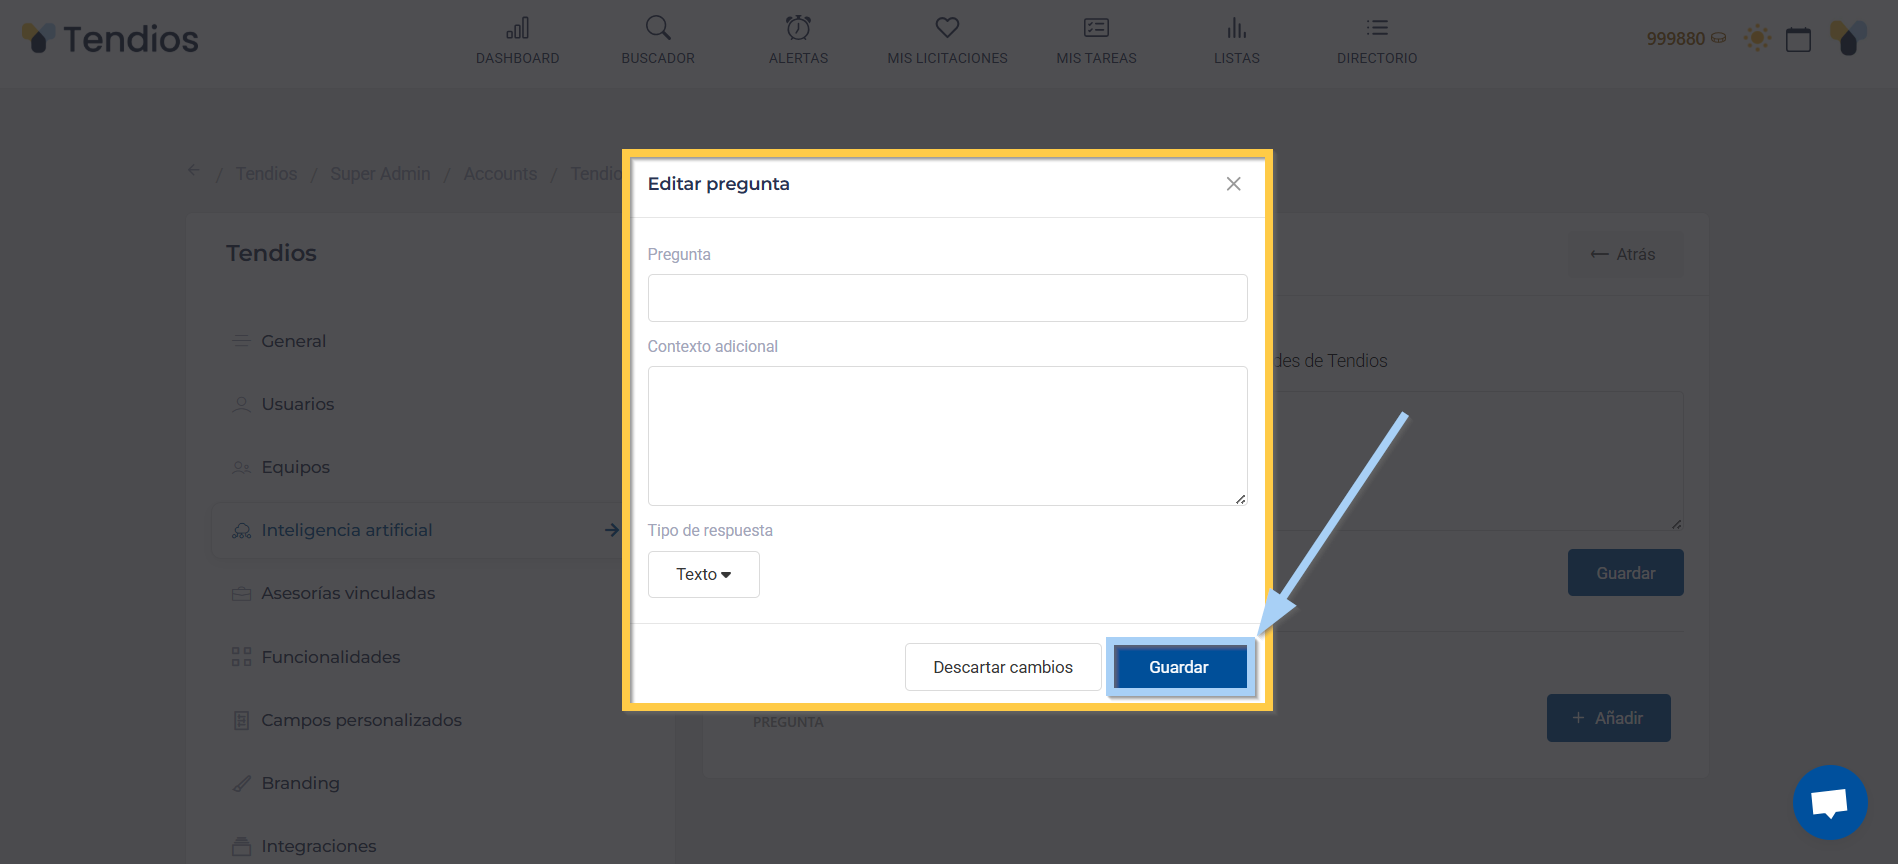Open Campos personalizados in sidebar
The image size is (1898, 864).
[361, 720]
